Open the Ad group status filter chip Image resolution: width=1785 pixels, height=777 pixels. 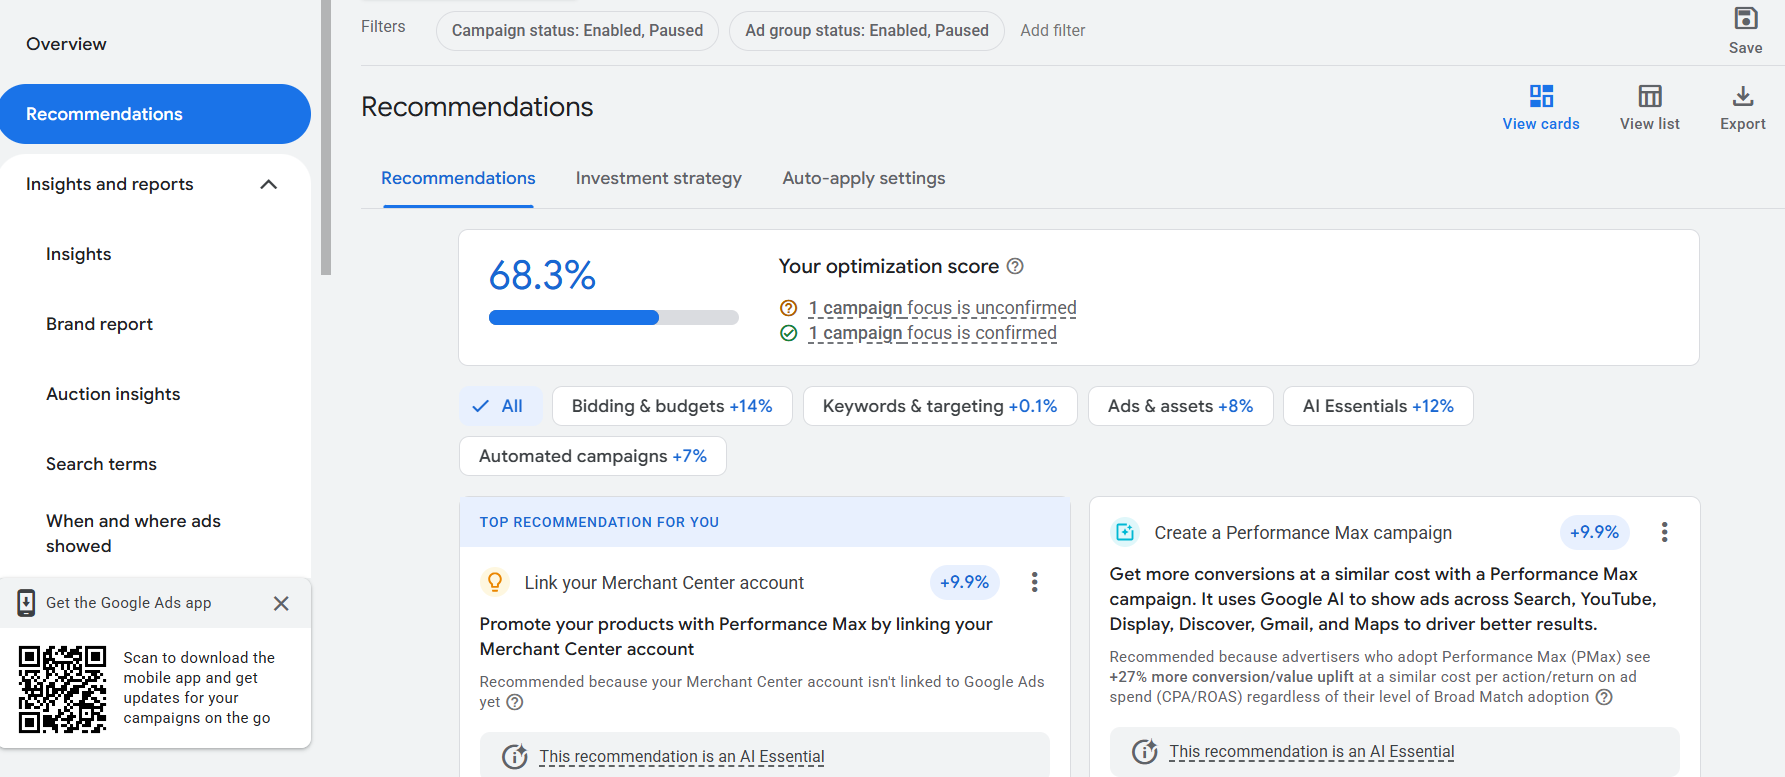click(866, 31)
